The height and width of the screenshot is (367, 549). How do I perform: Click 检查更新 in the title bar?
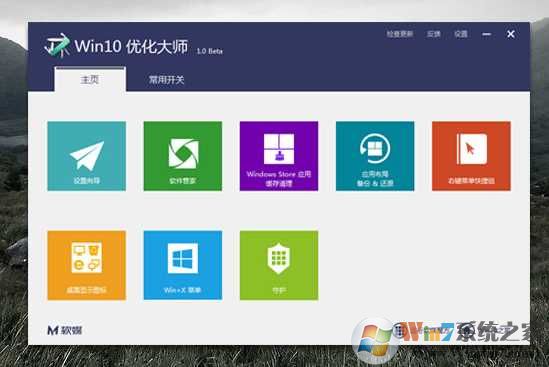[x=400, y=34]
